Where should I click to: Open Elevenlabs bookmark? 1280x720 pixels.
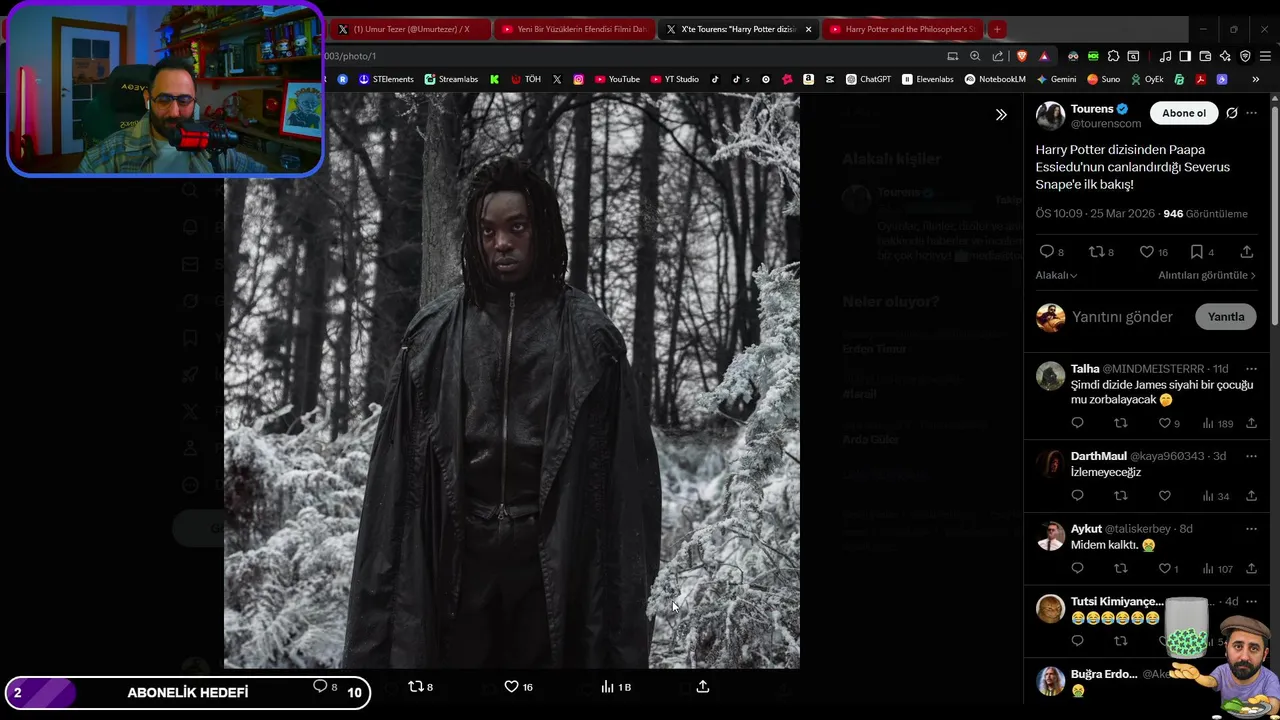(928, 79)
